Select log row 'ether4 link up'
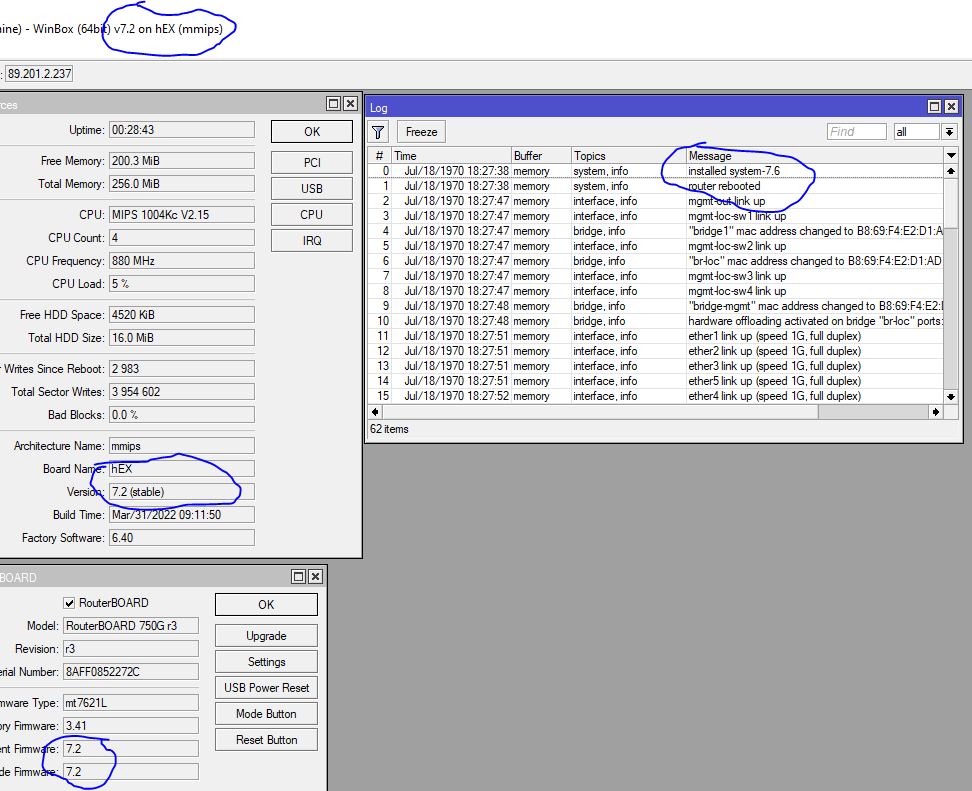This screenshot has height=791, width=972. pyautogui.click(x=656, y=396)
